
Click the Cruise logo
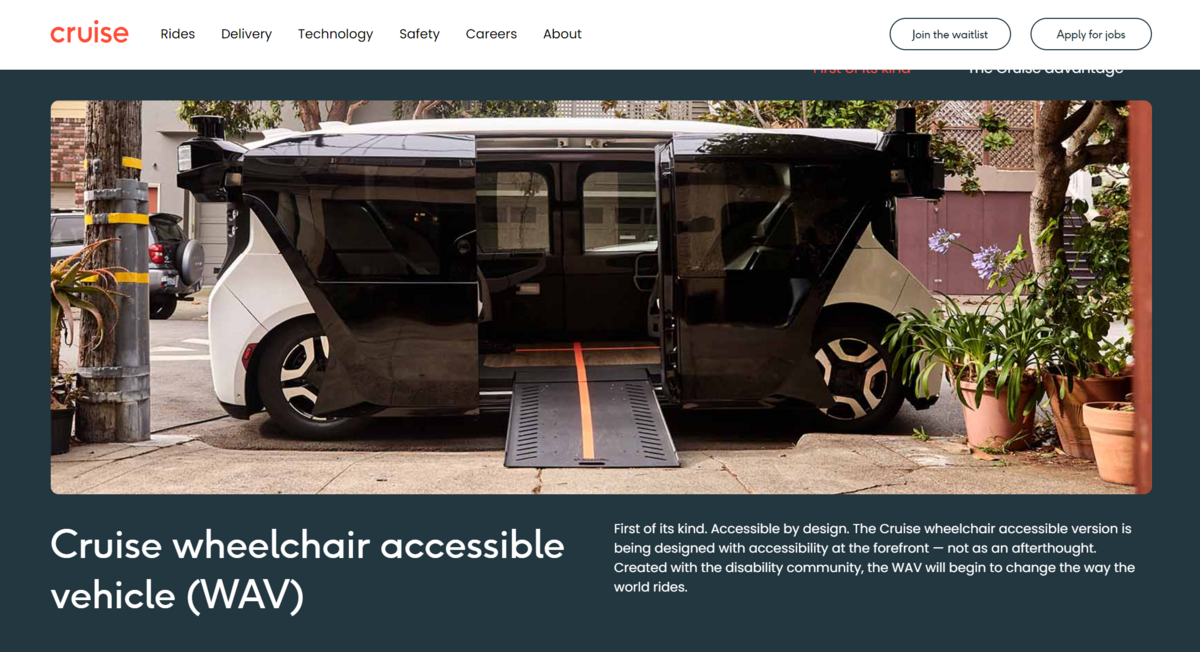pos(89,33)
